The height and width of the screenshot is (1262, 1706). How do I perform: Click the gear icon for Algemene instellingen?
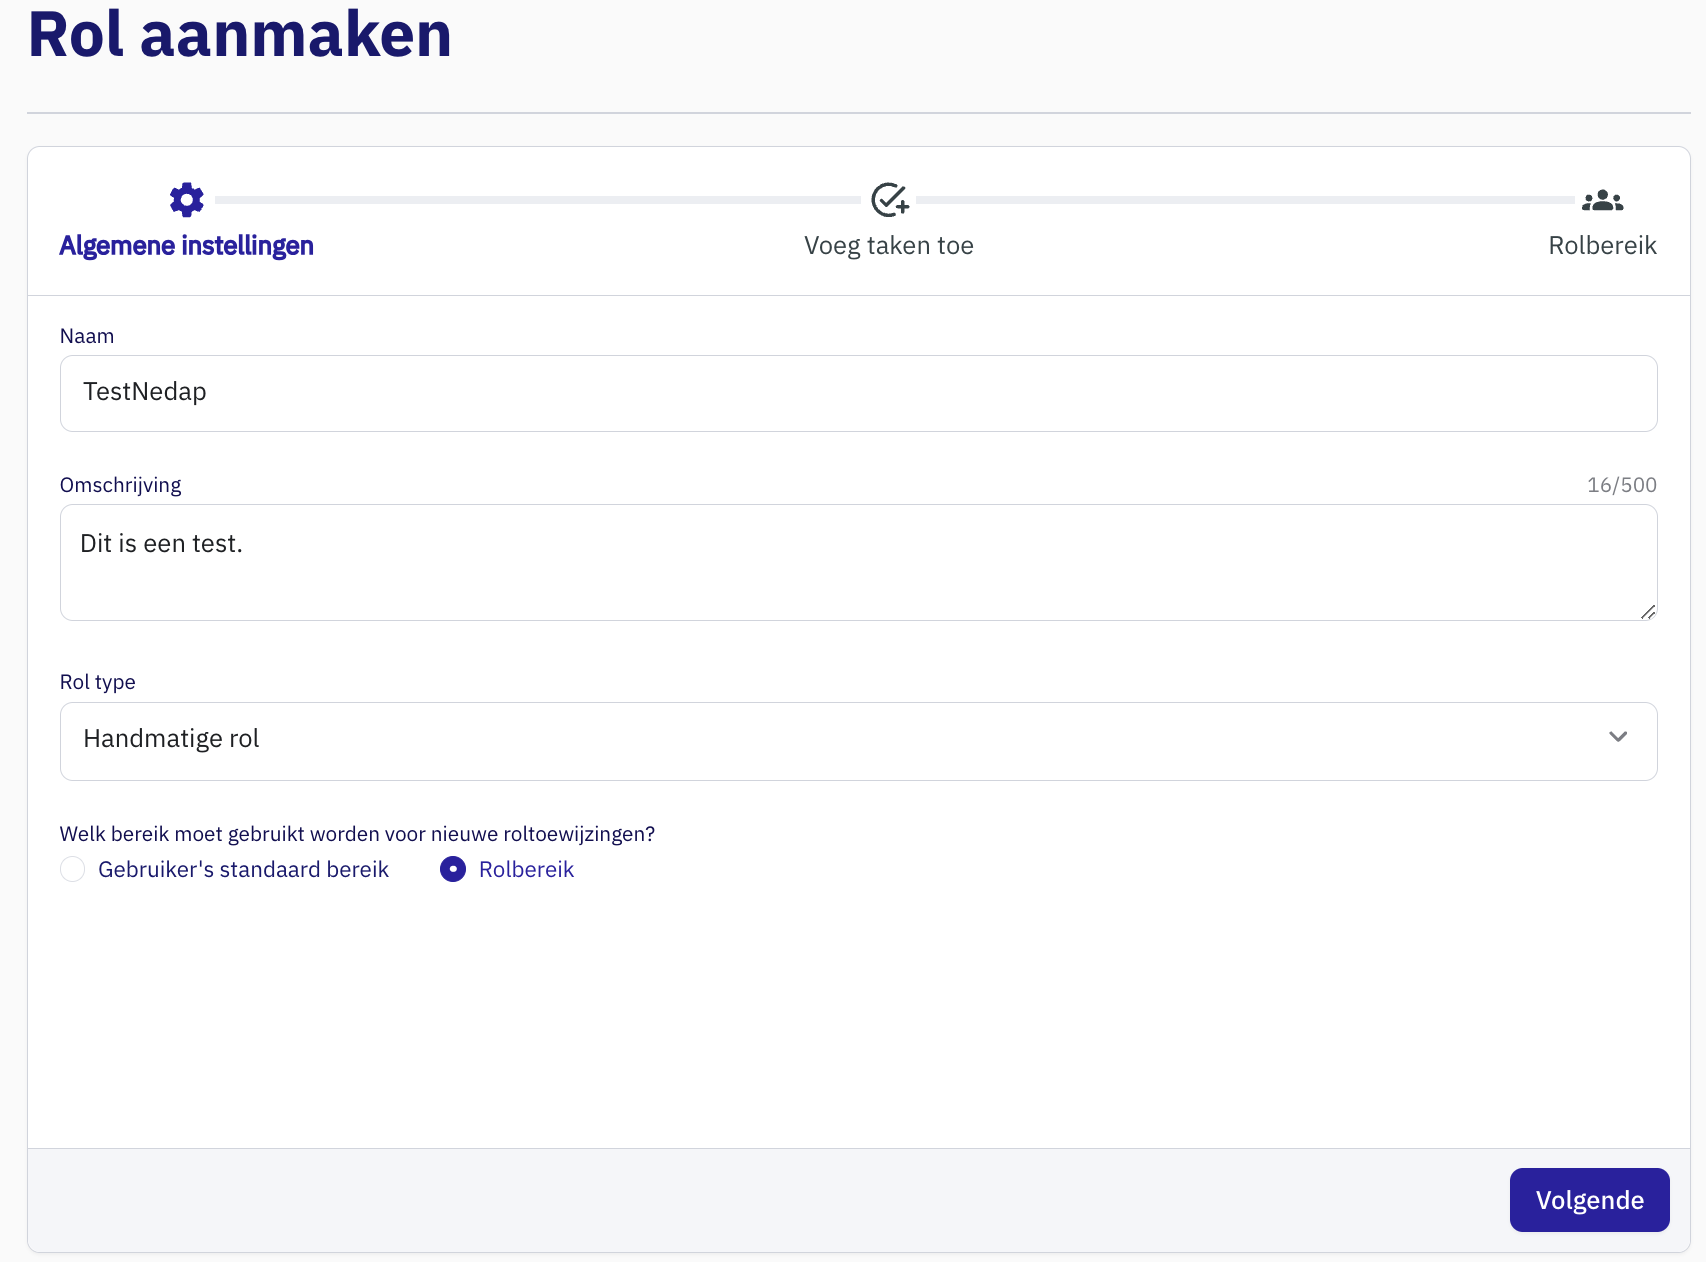(187, 200)
